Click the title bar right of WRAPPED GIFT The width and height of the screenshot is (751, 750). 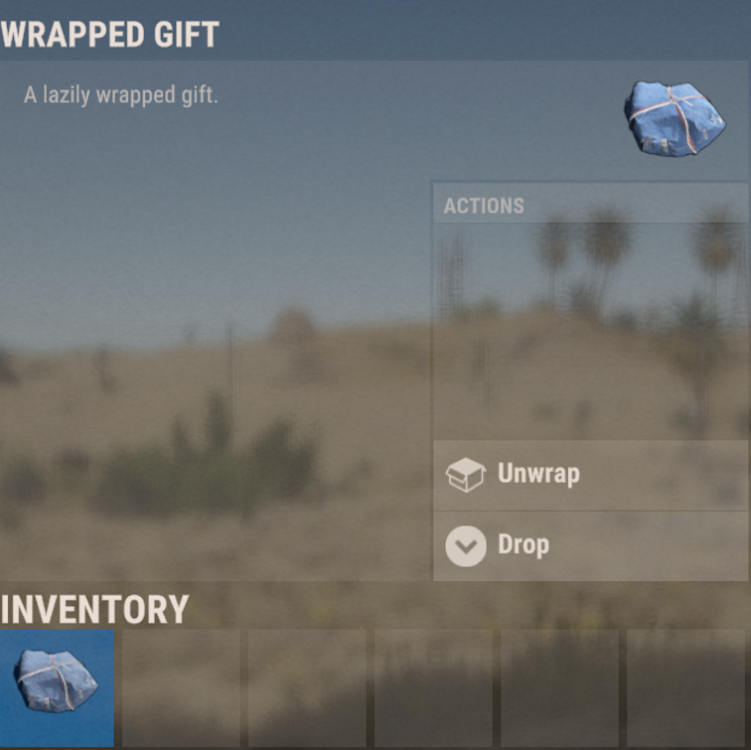click(484, 31)
